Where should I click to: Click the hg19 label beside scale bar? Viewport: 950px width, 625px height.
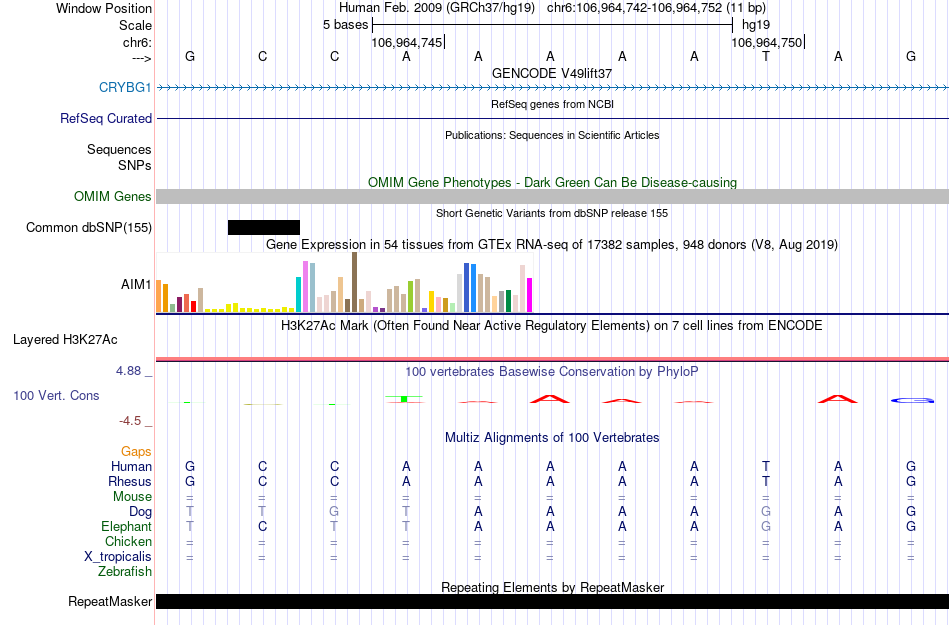(x=756, y=25)
